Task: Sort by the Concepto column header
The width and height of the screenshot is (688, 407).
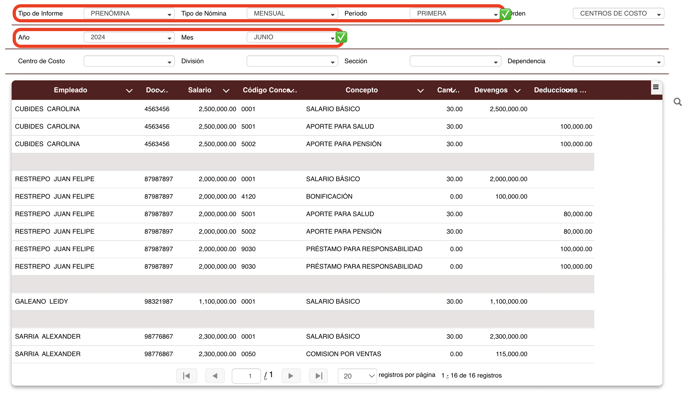Action: [x=362, y=90]
